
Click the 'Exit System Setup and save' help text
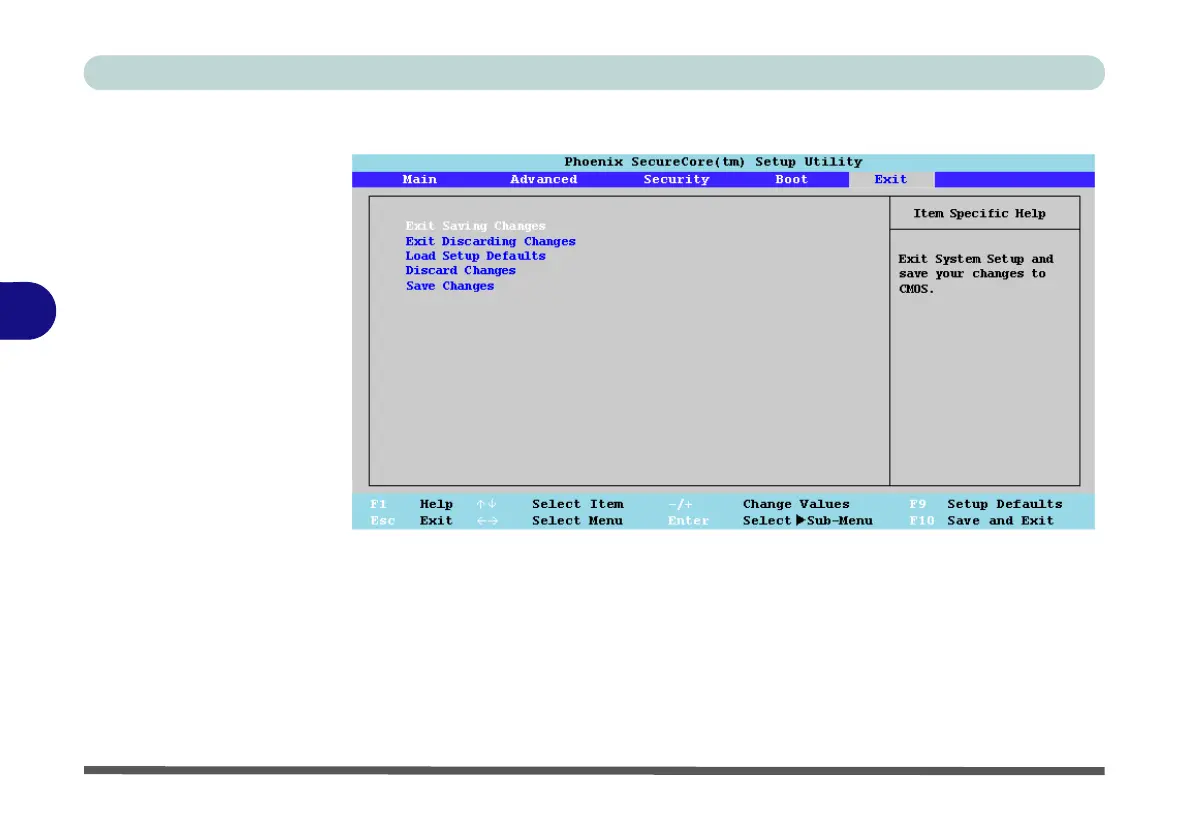click(976, 274)
